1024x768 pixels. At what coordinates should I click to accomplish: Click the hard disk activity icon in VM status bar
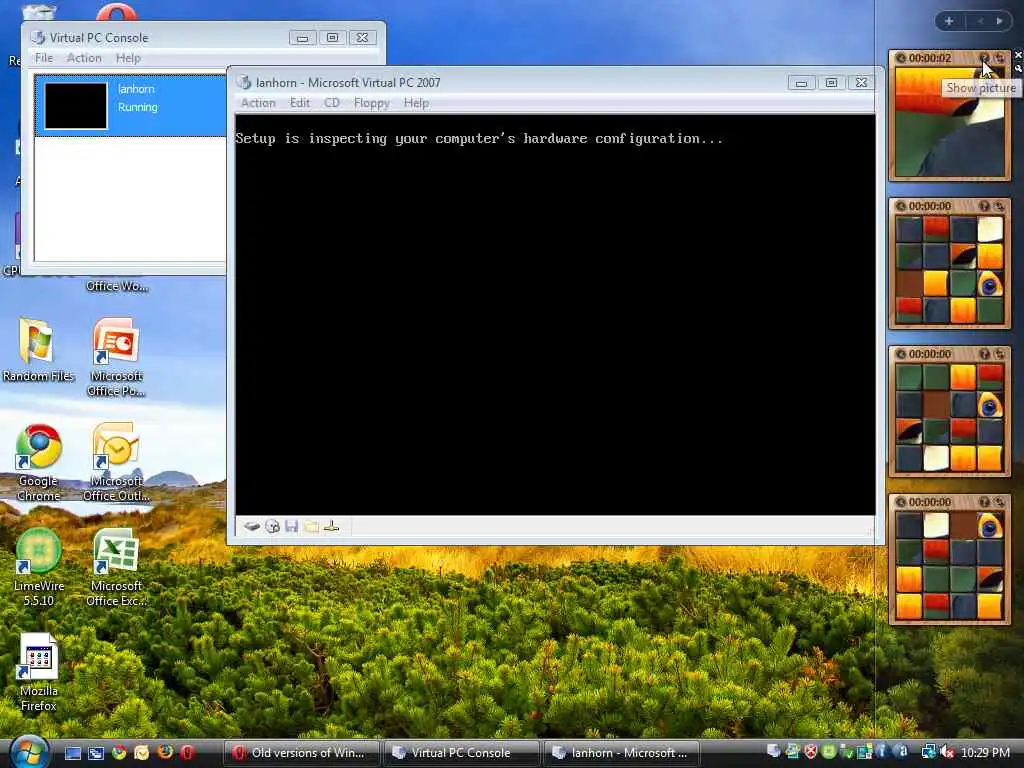pos(251,526)
